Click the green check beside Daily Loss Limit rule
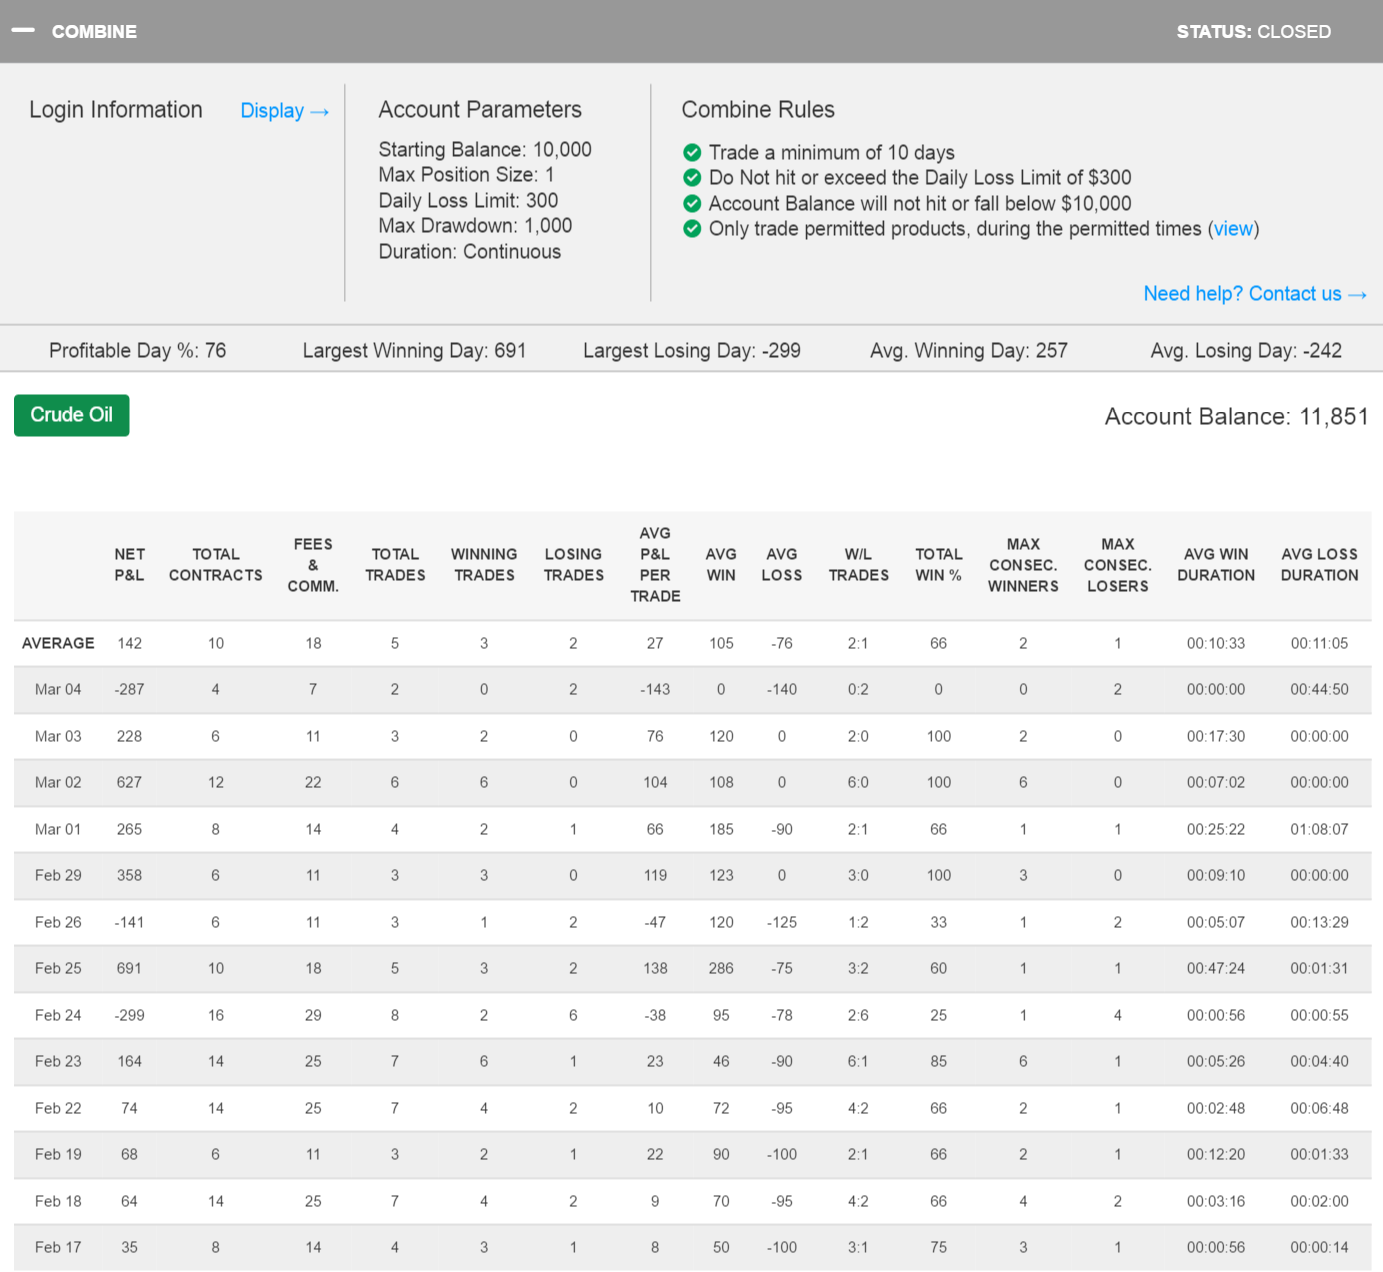1383x1272 pixels. coord(692,178)
